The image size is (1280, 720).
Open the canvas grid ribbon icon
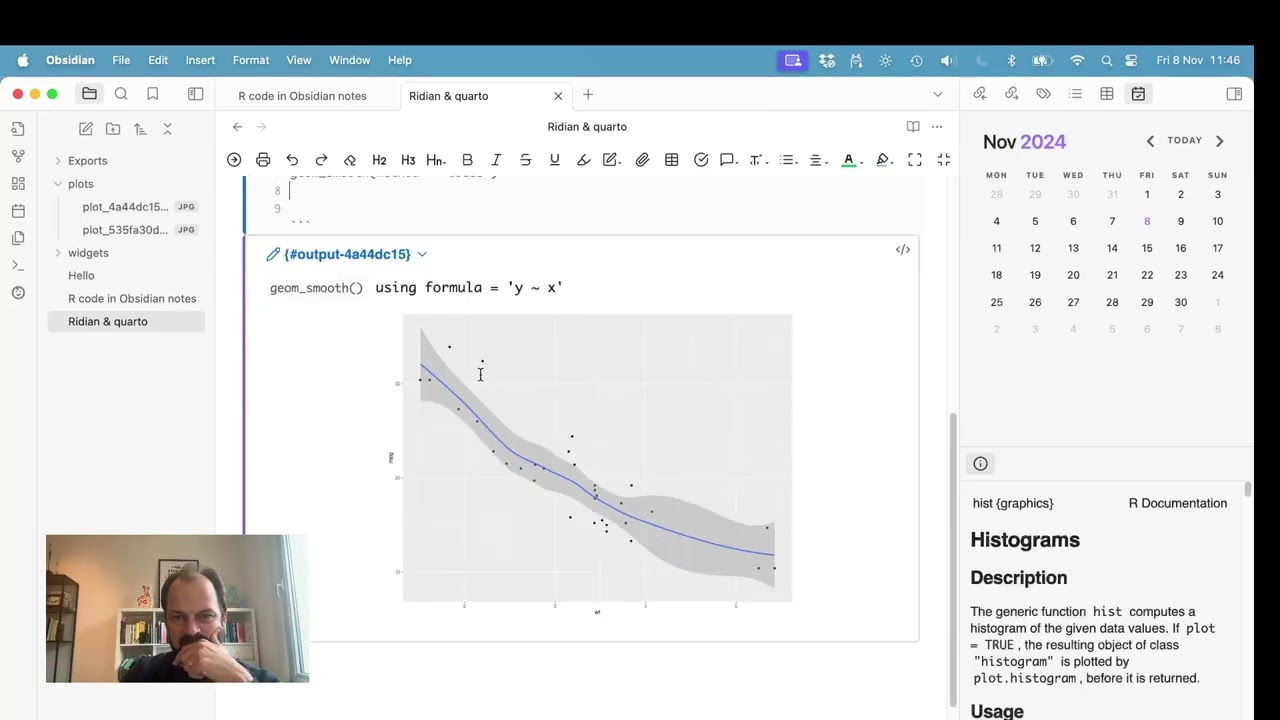[x=18, y=184]
